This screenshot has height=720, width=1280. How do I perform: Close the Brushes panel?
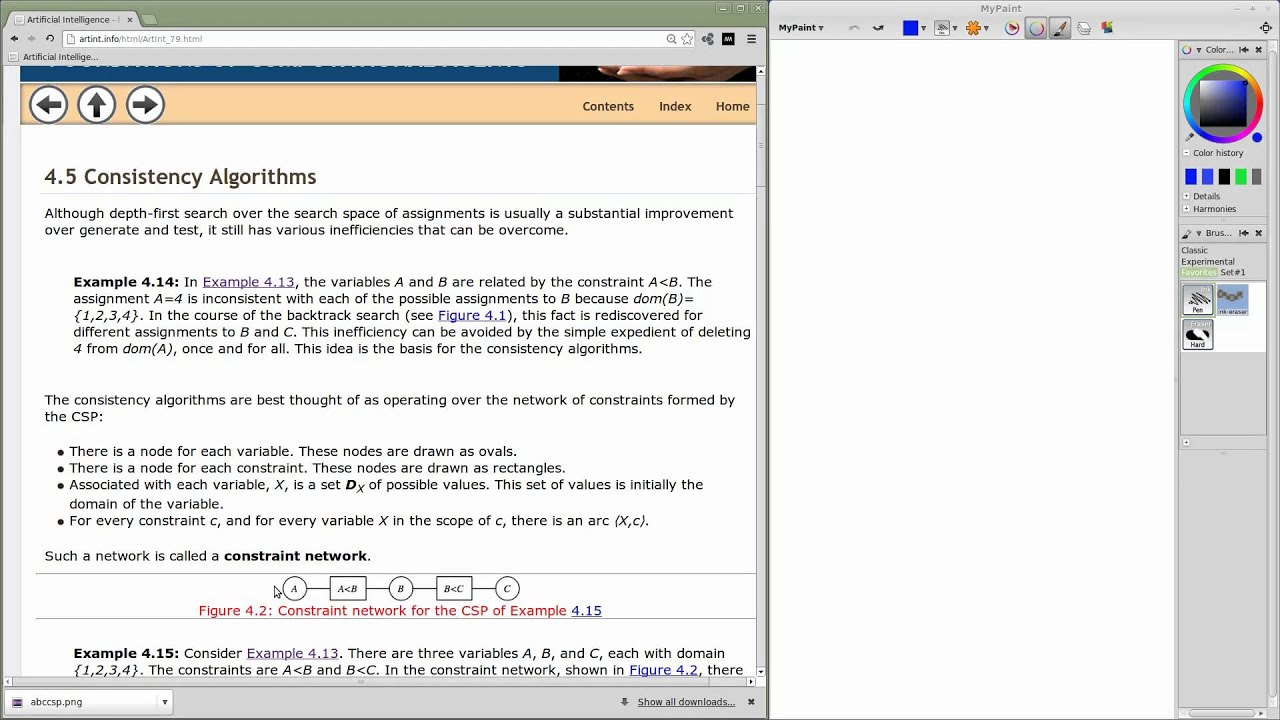pos(1258,233)
